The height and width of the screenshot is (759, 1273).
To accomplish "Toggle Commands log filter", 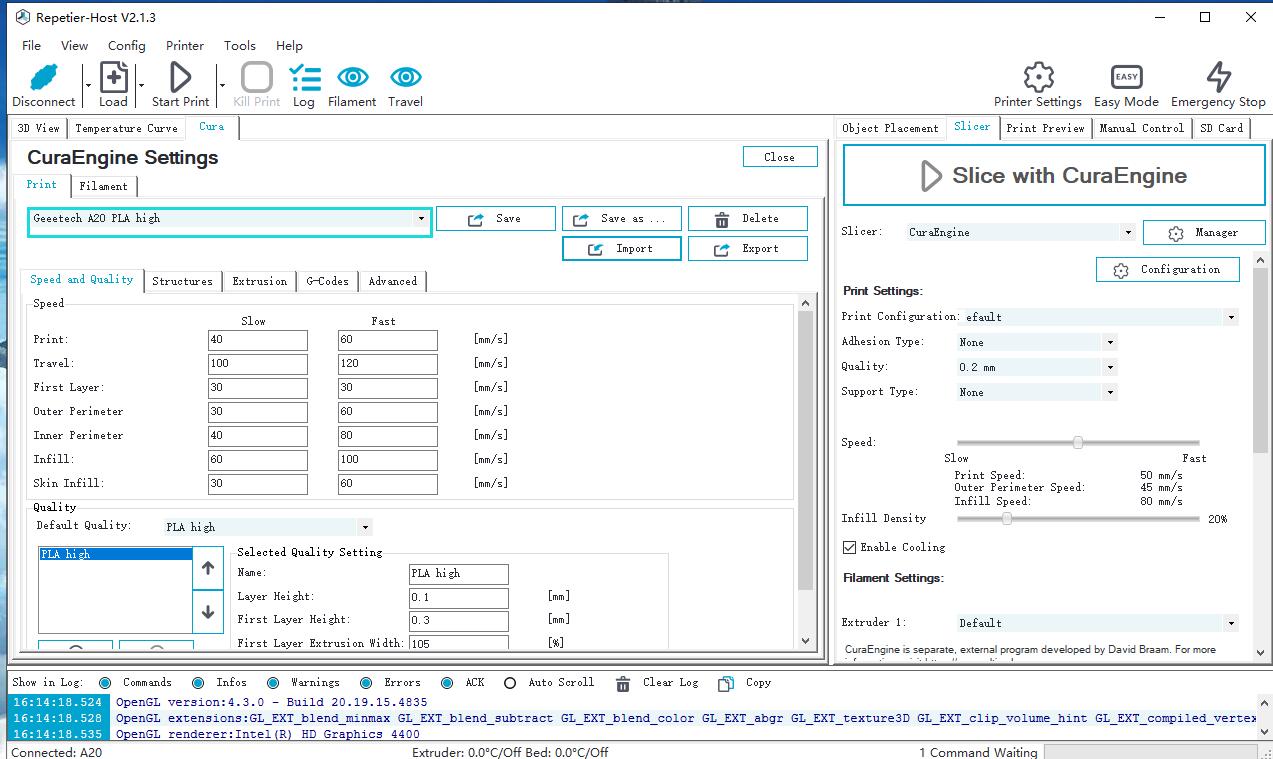I will (105, 683).
